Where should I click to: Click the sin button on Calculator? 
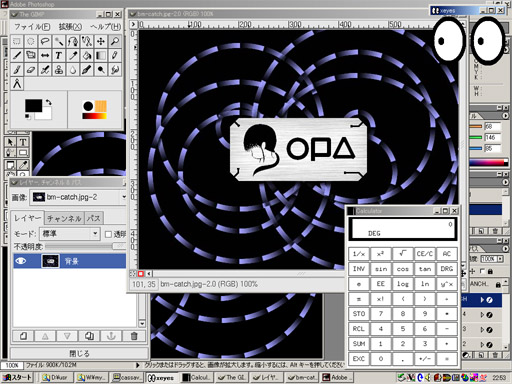[x=381, y=269]
